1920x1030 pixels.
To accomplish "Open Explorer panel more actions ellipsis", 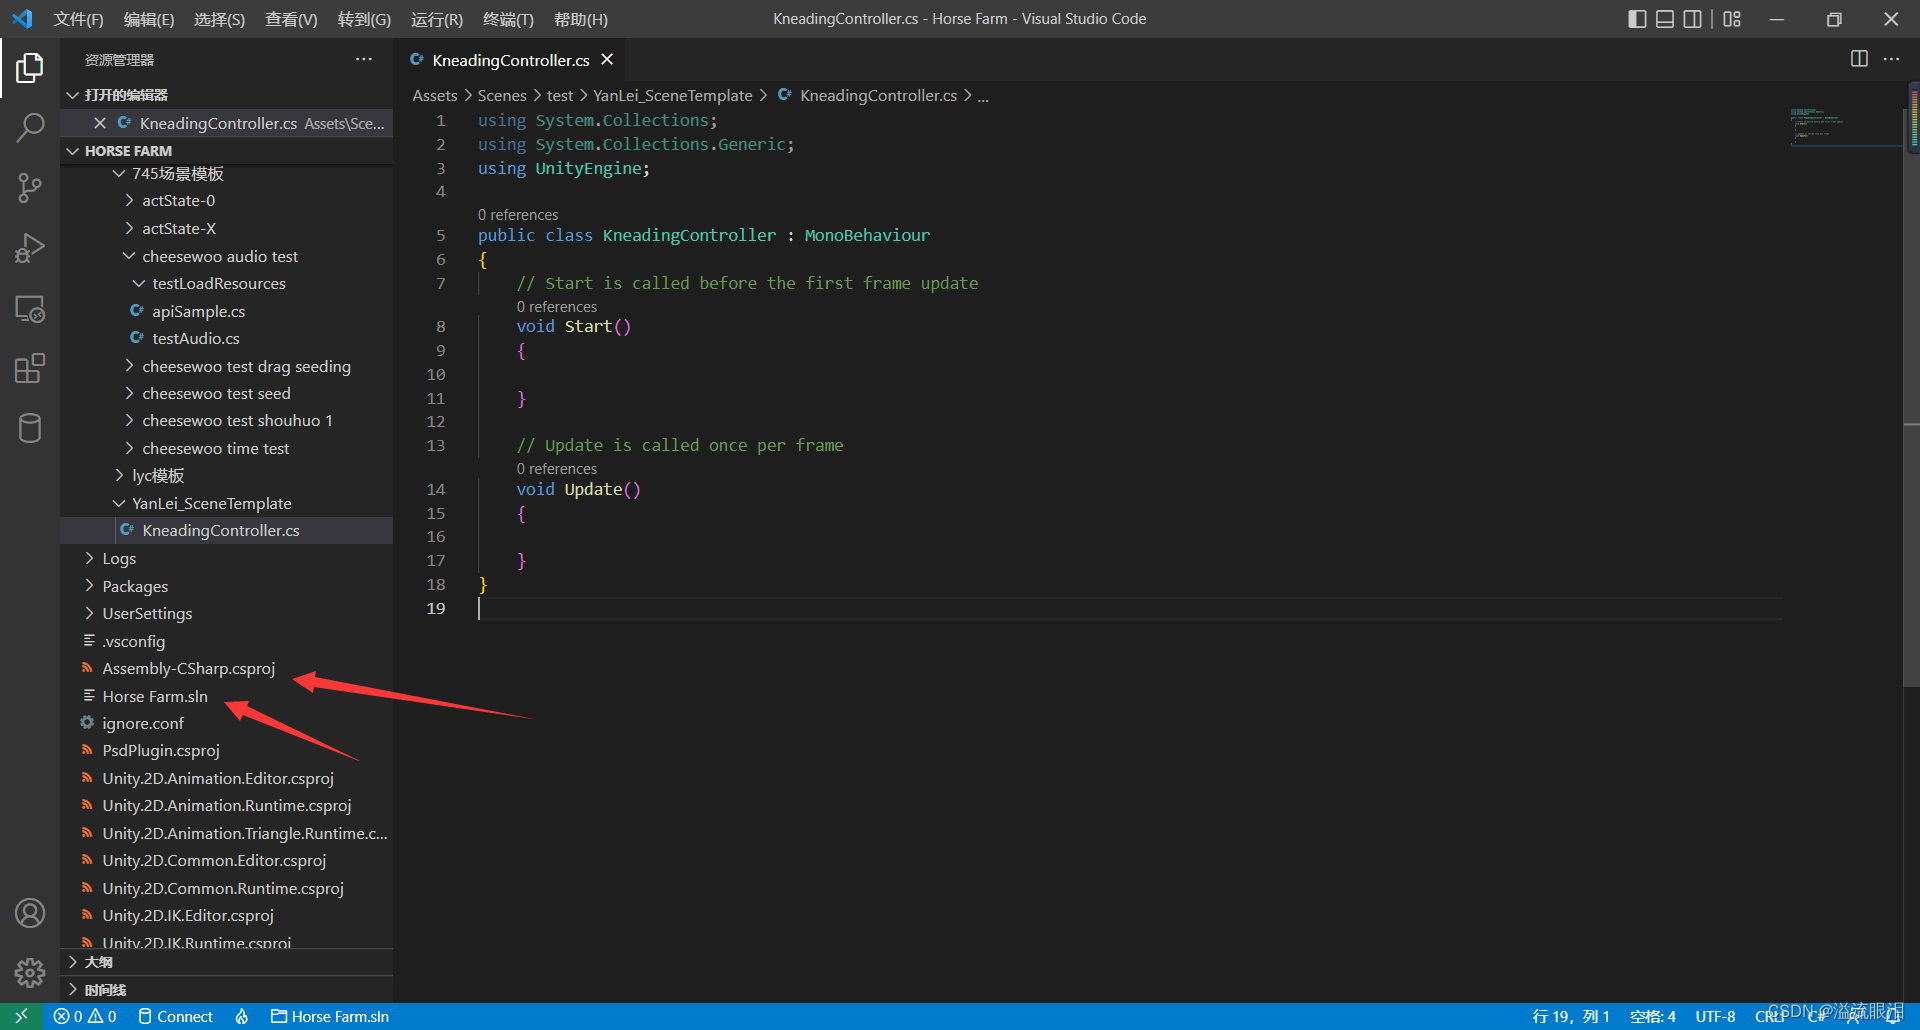I will pos(364,59).
